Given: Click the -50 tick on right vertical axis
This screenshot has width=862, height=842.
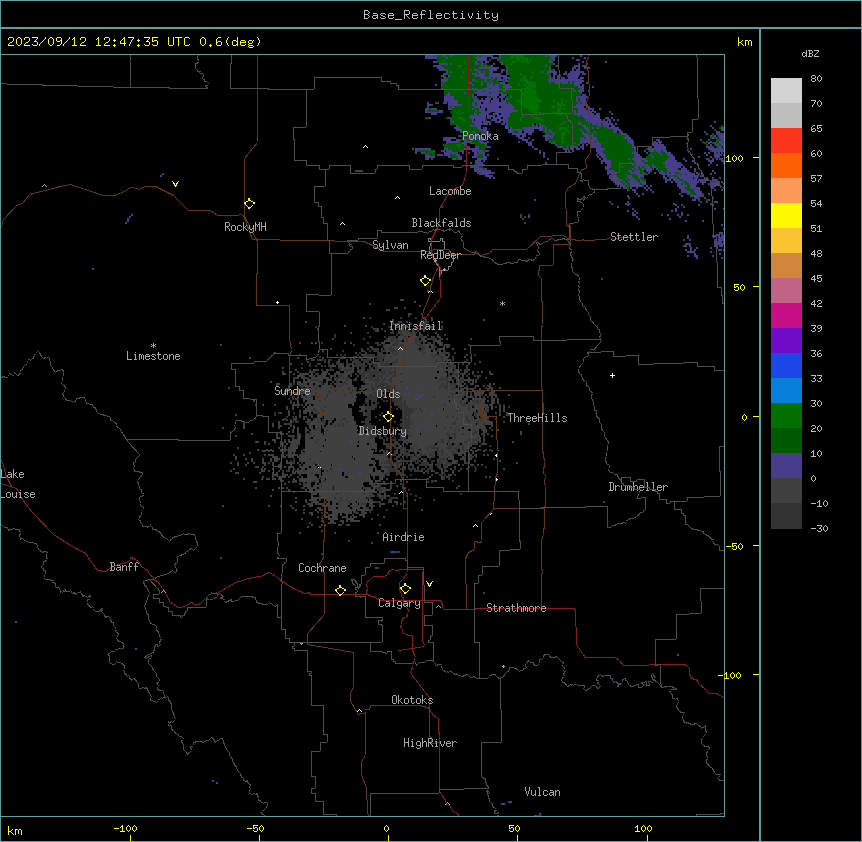Looking at the screenshot, I should (734, 546).
